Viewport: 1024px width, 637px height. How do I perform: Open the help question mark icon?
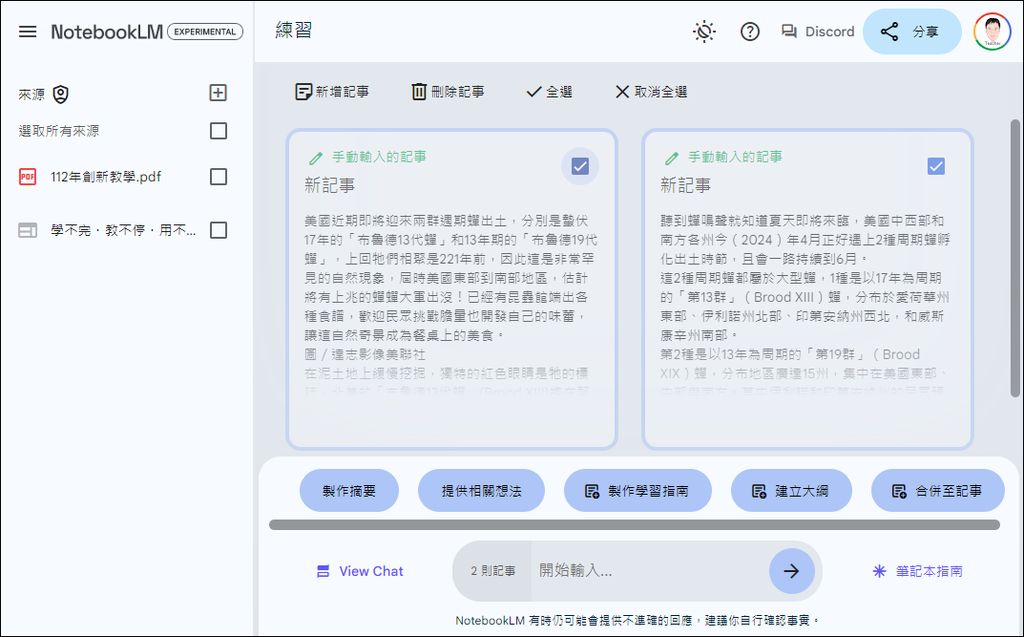point(750,31)
